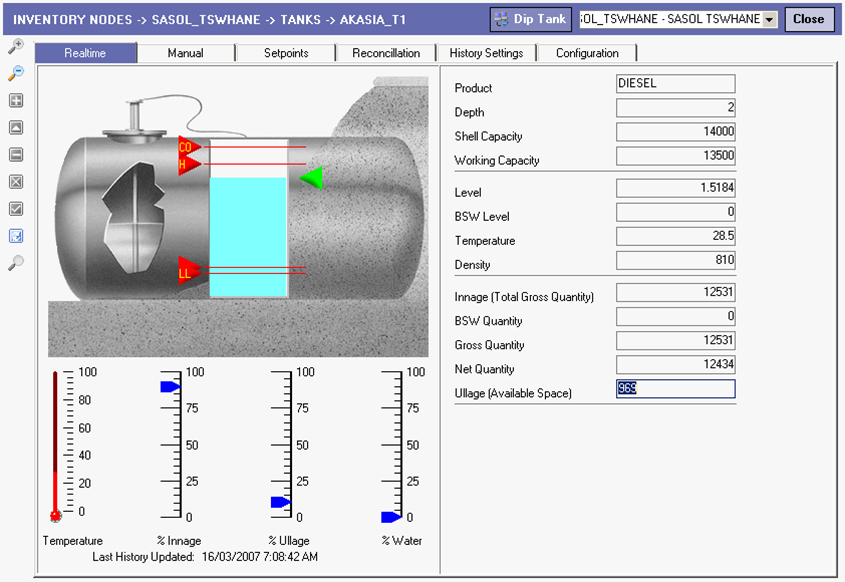Click the plus box sidebar icon
The height and width of the screenshot is (582, 845).
[16, 100]
